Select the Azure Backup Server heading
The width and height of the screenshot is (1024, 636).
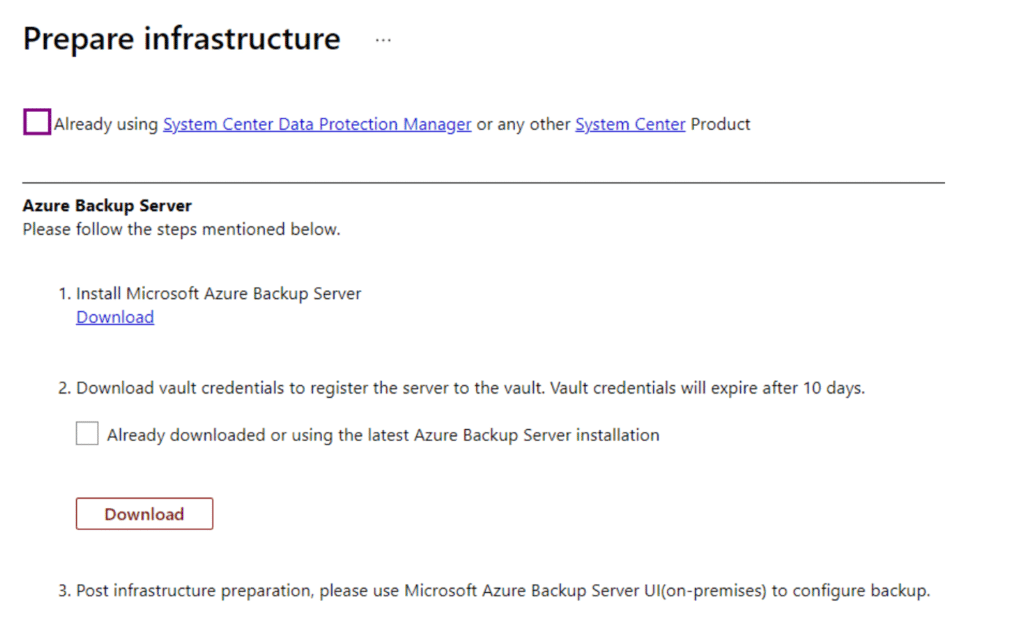click(107, 205)
